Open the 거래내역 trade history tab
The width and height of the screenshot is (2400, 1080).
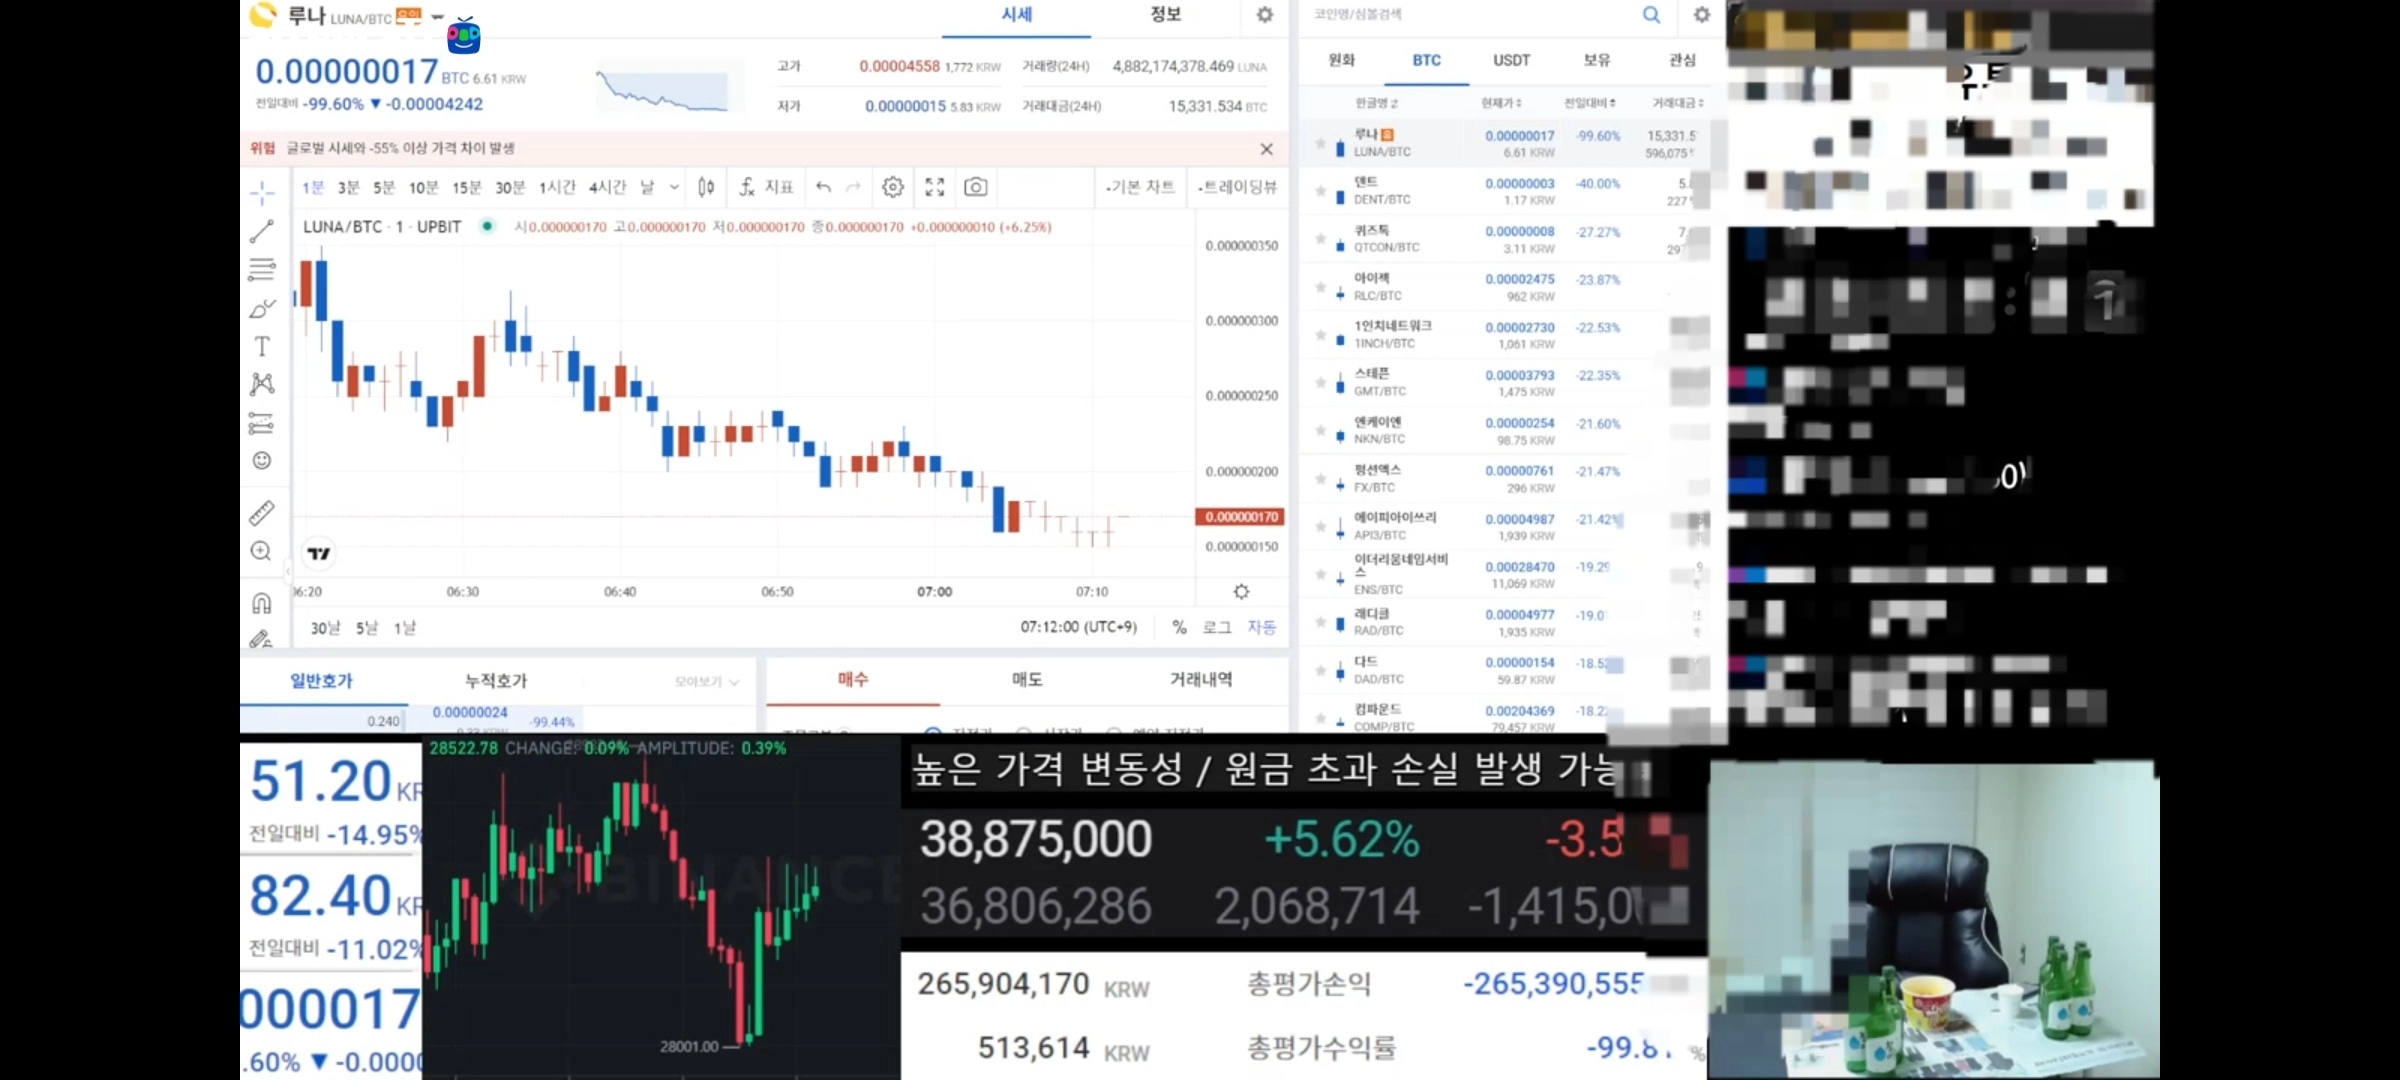pyautogui.click(x=1201, y=680)
